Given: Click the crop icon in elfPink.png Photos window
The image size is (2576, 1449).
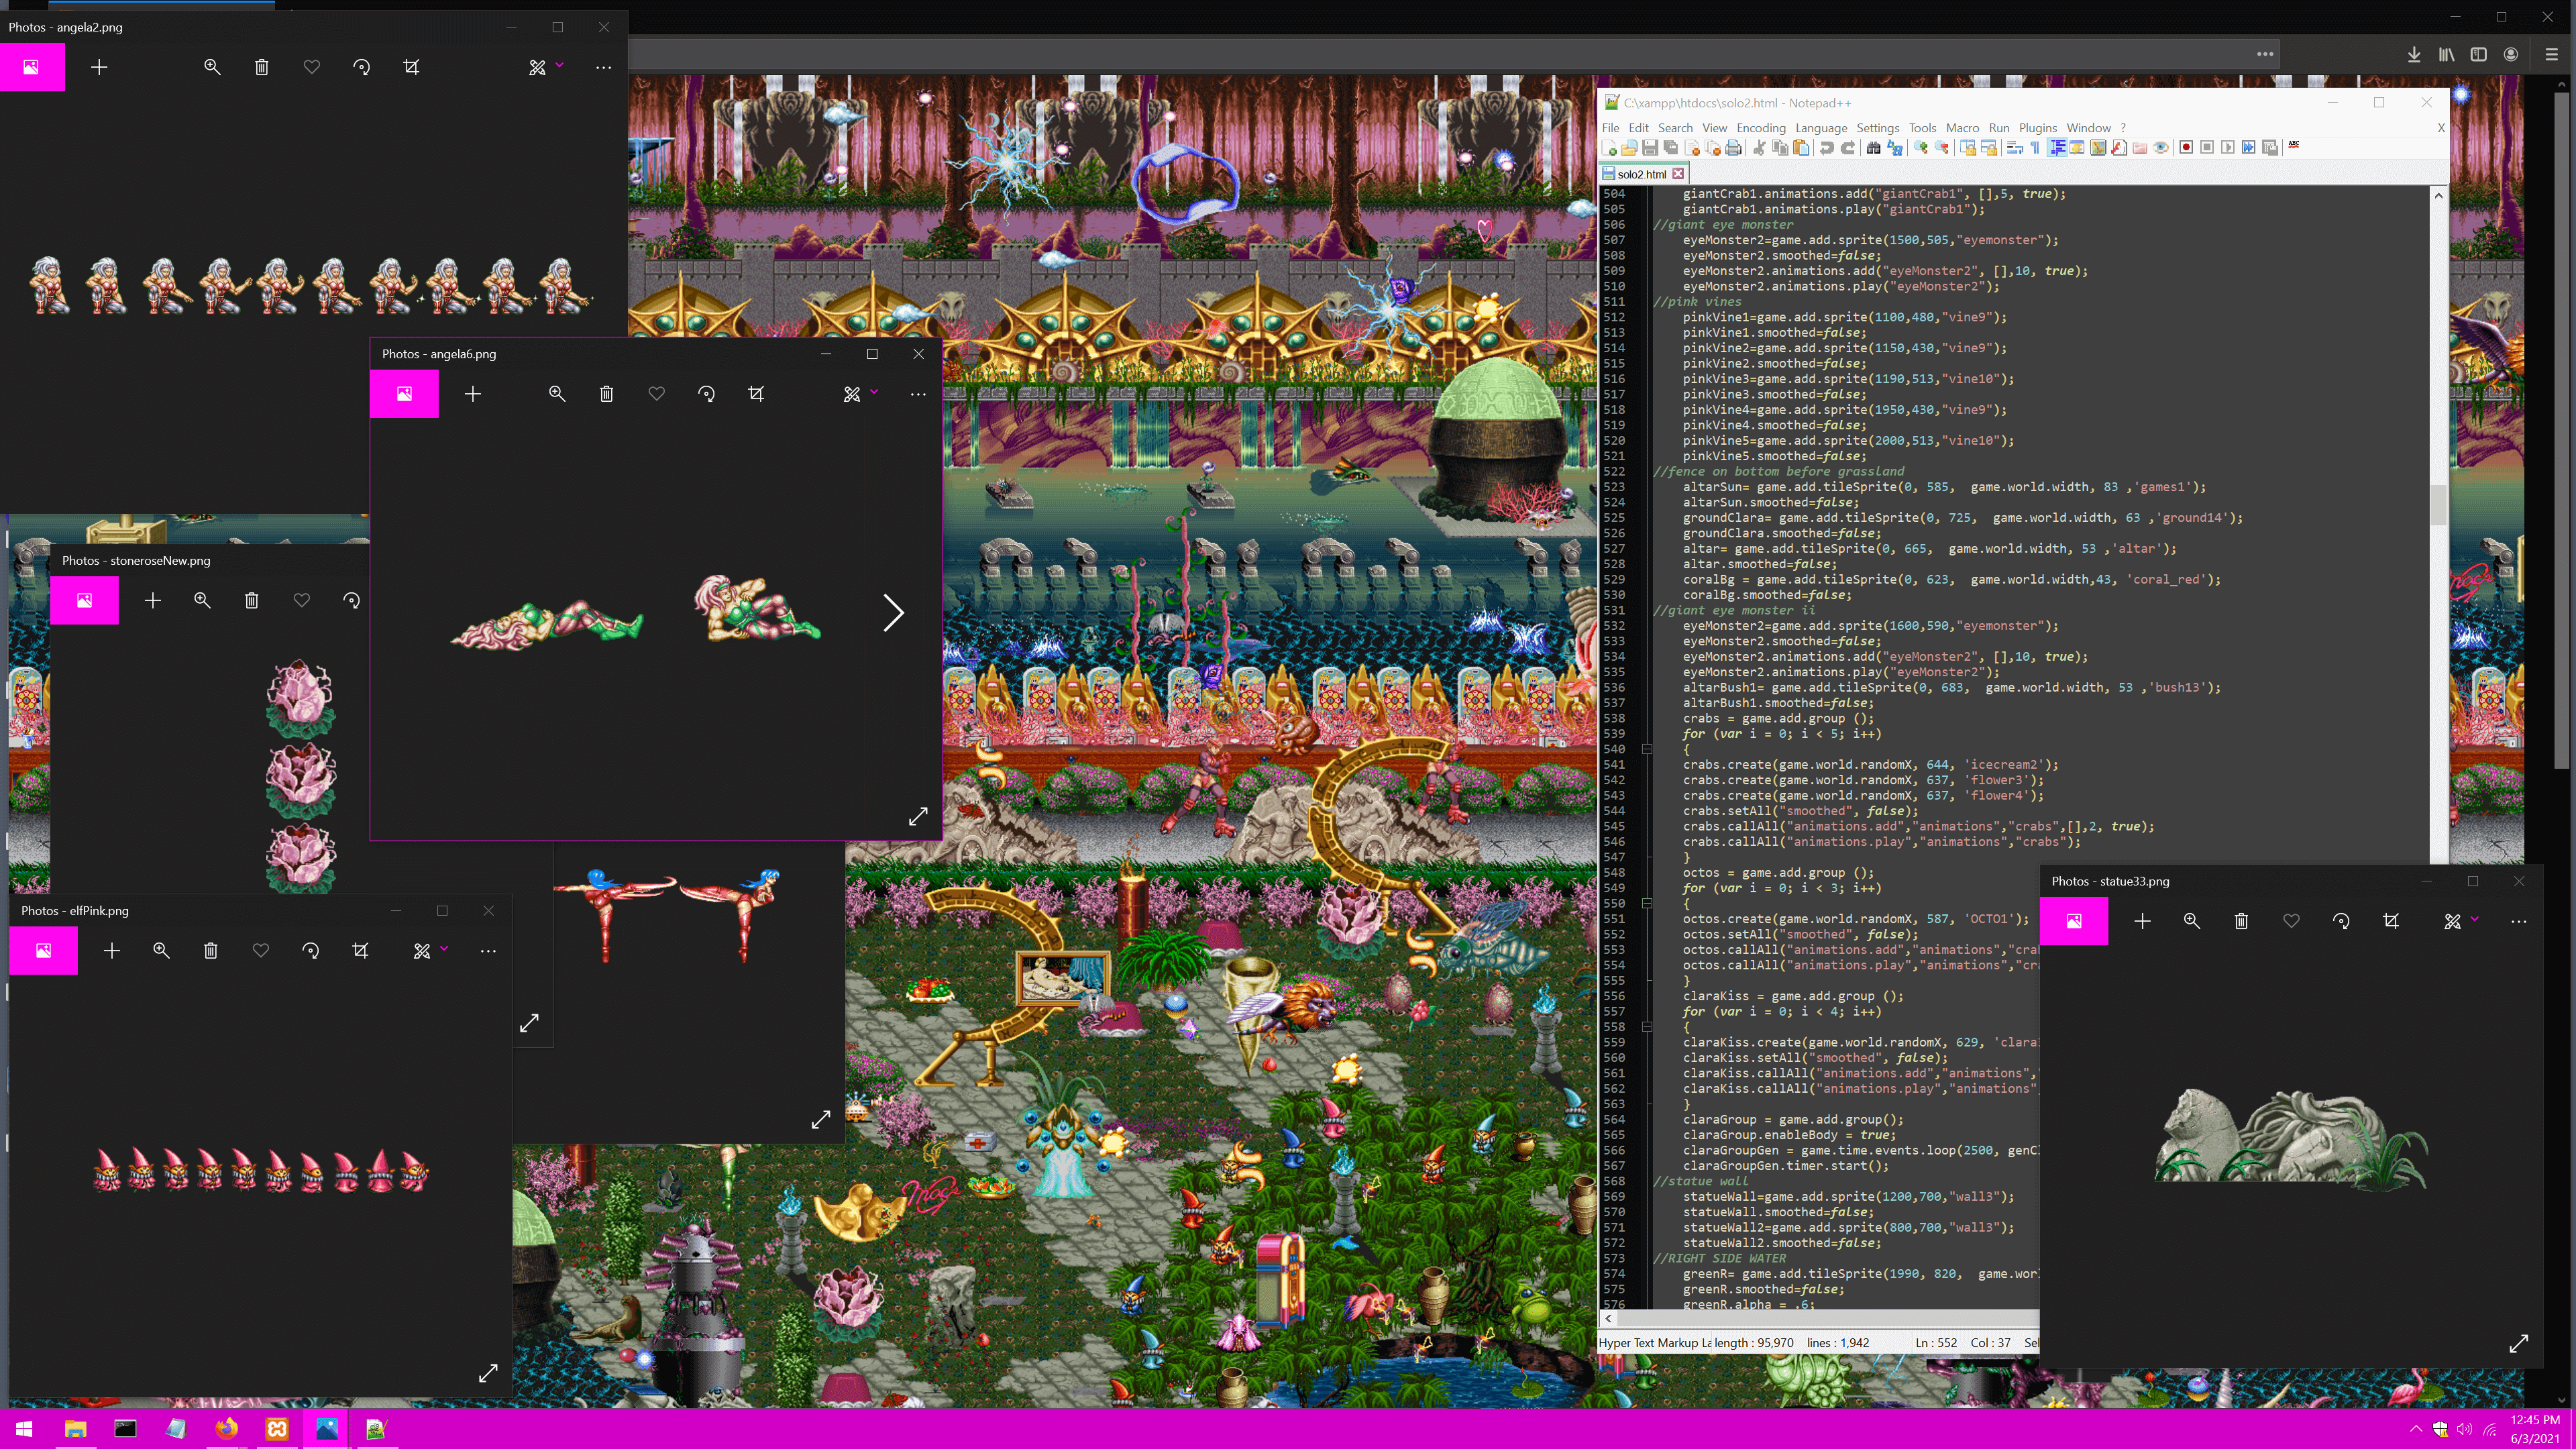Looking at the screenshot, I should point(361,950).
